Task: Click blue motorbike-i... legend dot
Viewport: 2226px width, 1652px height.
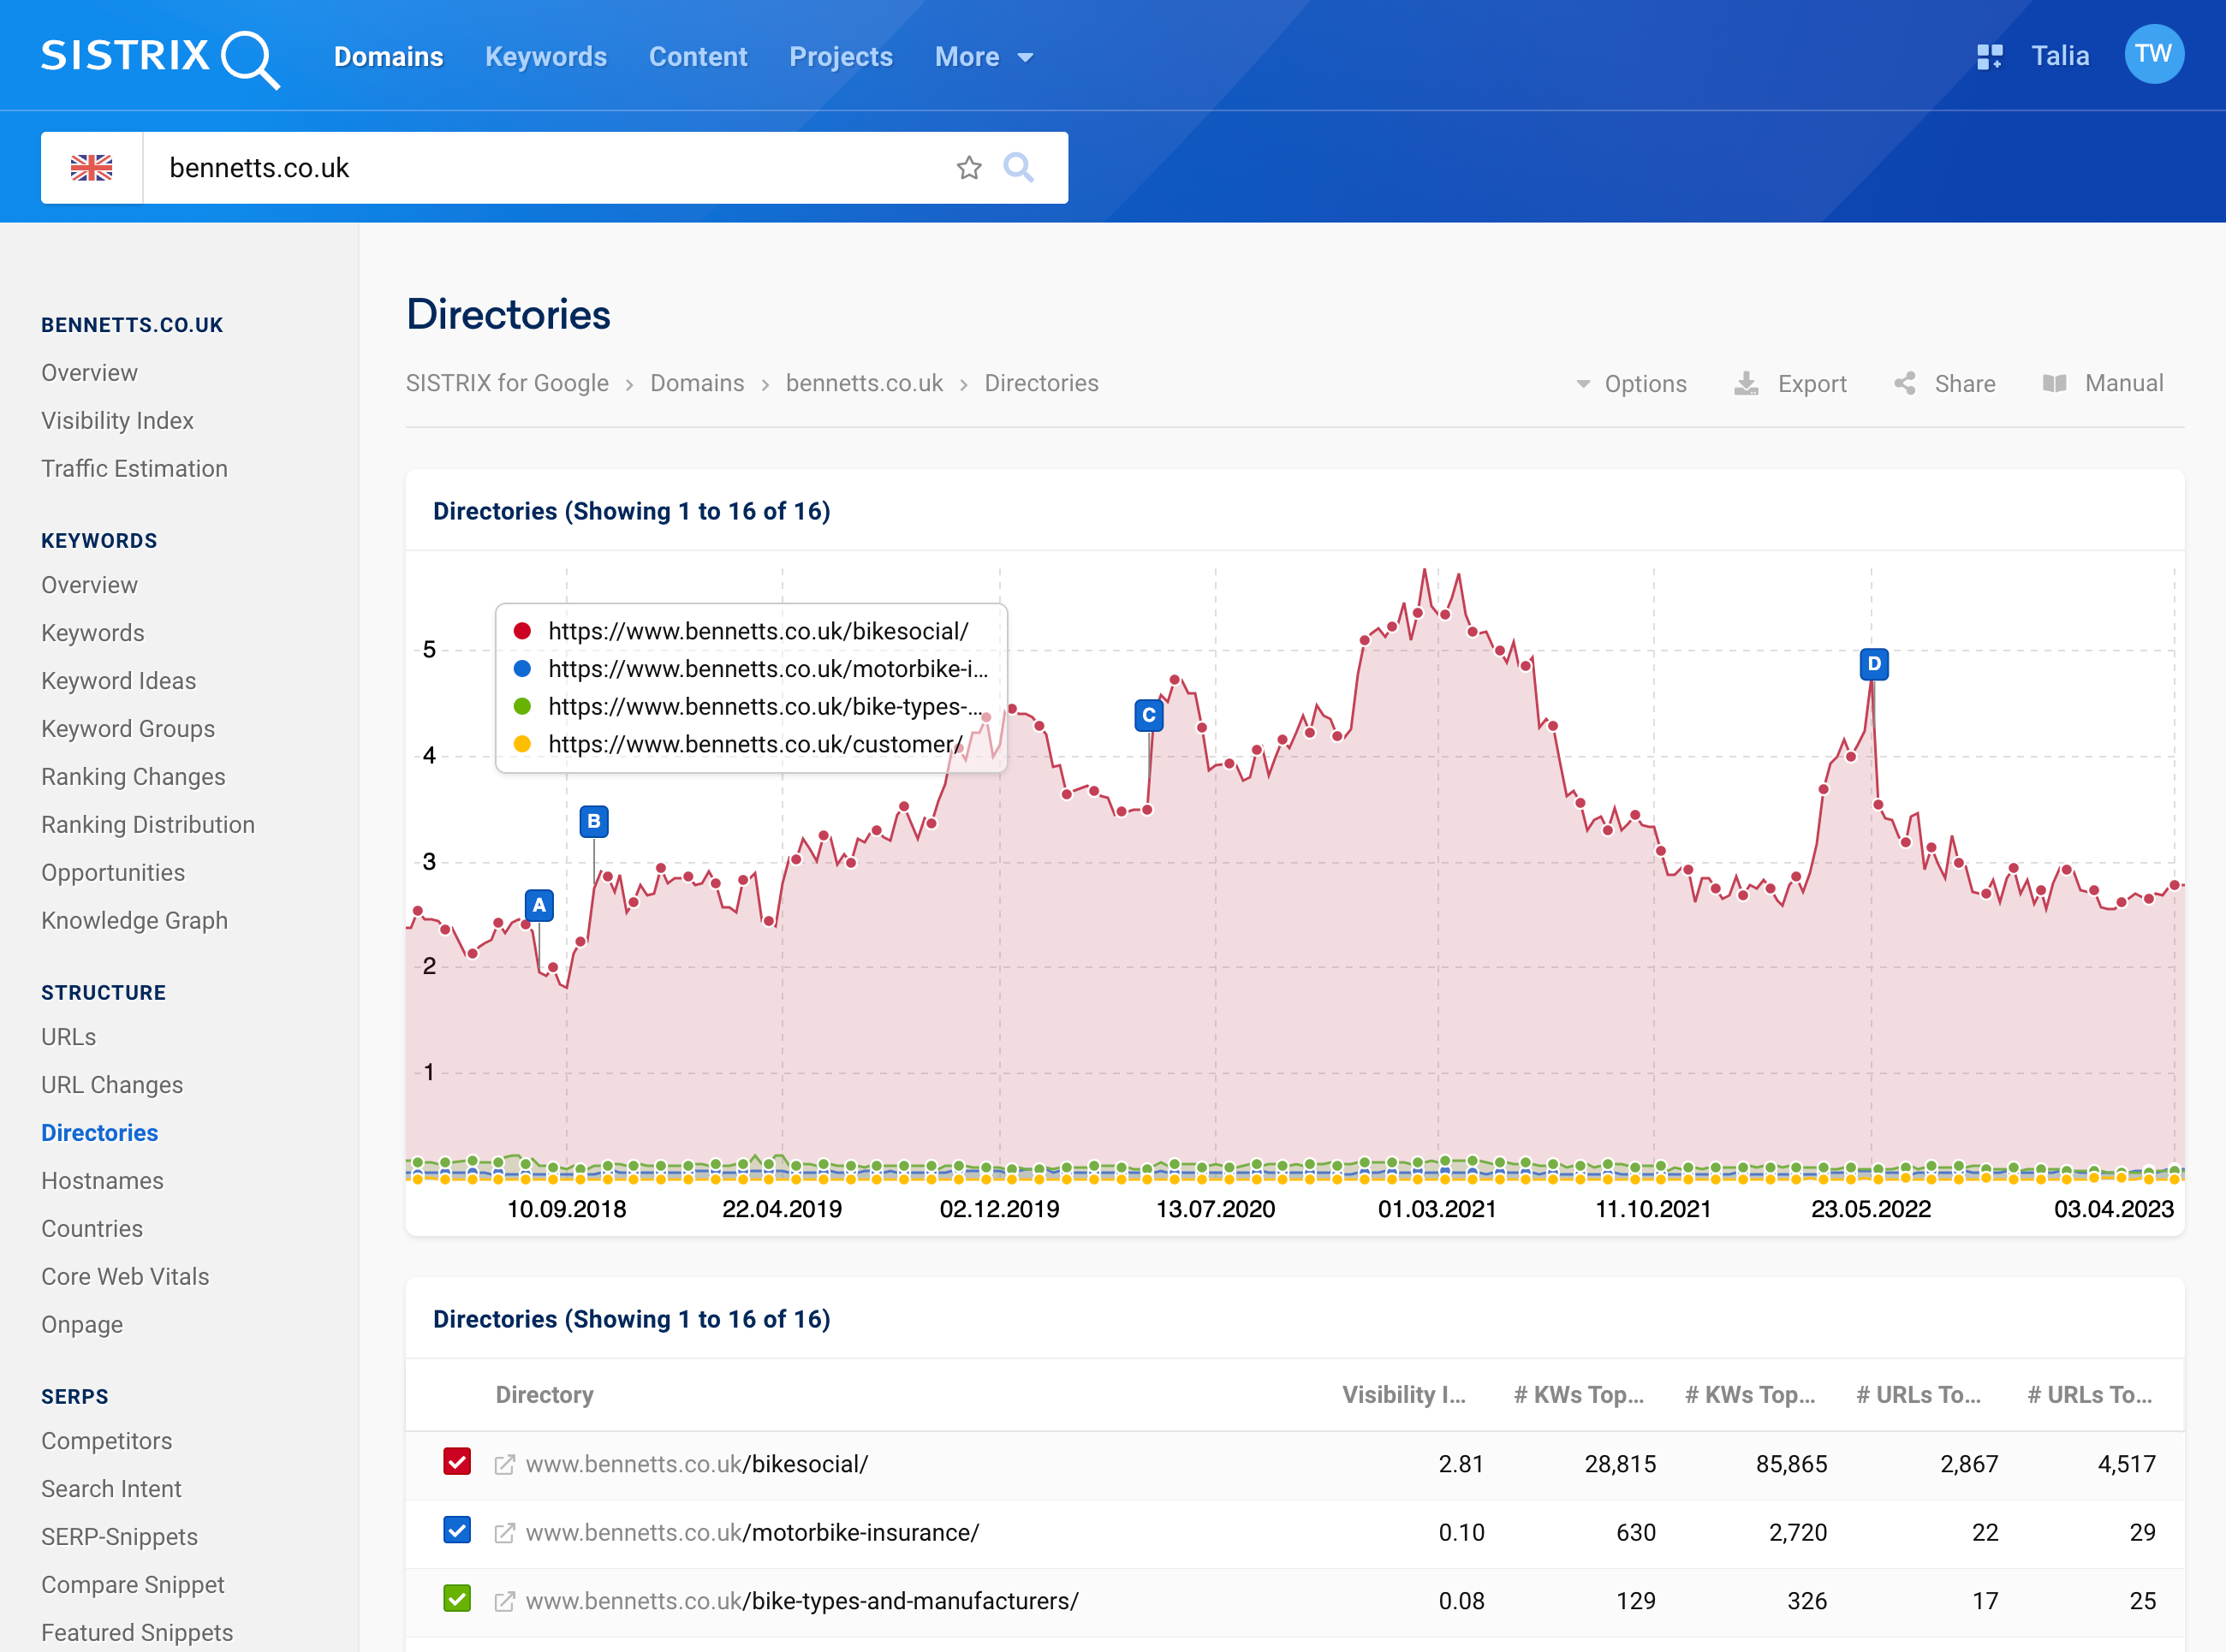Action: click(522, 669)
